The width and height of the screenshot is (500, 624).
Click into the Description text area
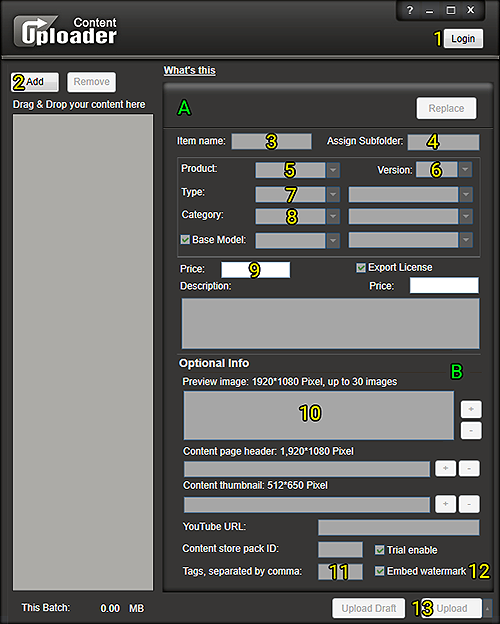(330, 324)
